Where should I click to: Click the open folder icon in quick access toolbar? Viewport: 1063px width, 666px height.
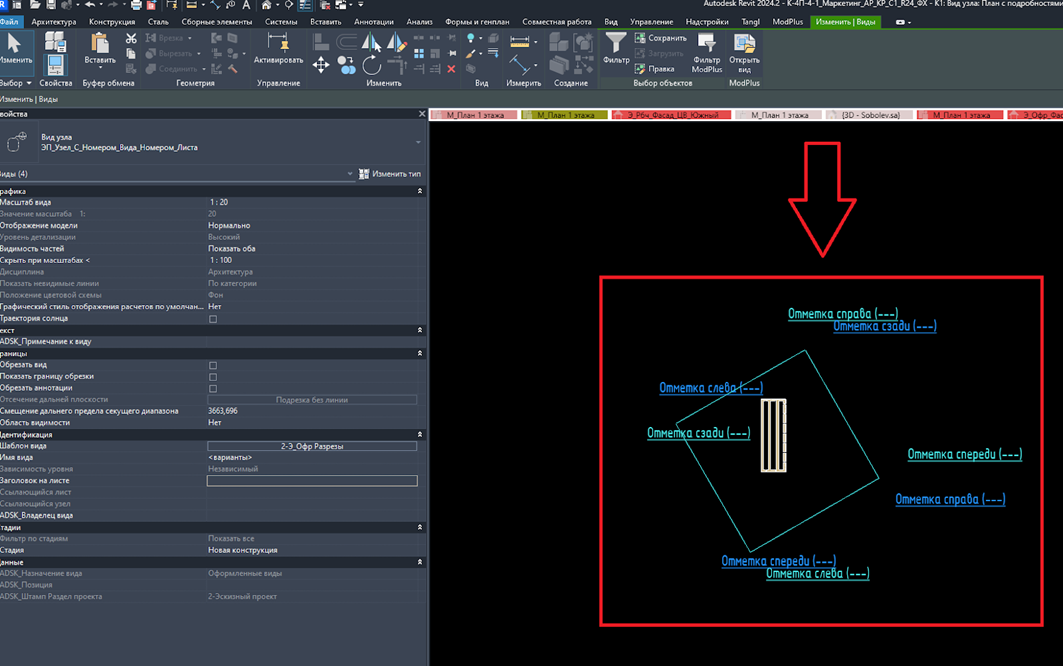pos(35,5)
